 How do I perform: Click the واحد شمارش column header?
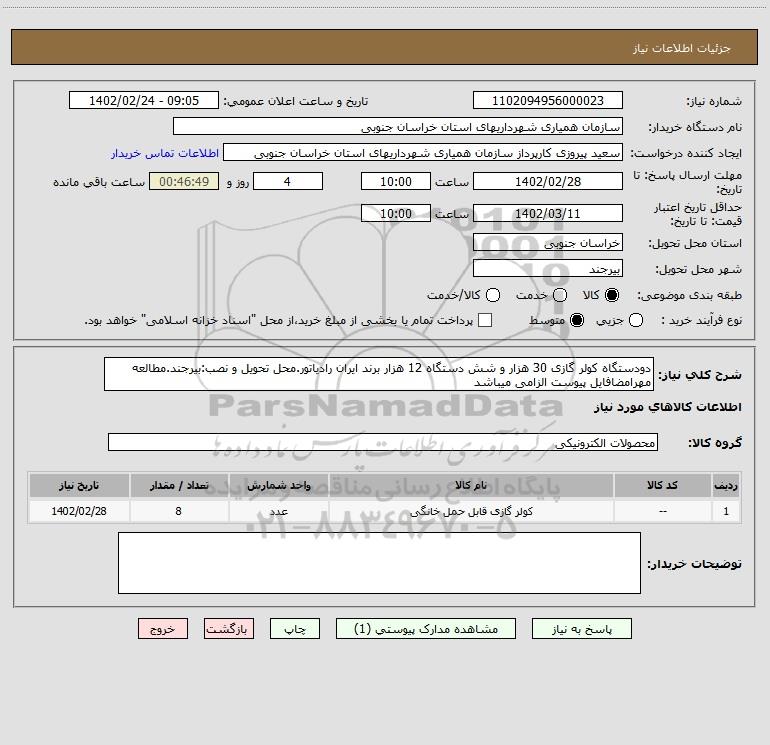(278, 486)
